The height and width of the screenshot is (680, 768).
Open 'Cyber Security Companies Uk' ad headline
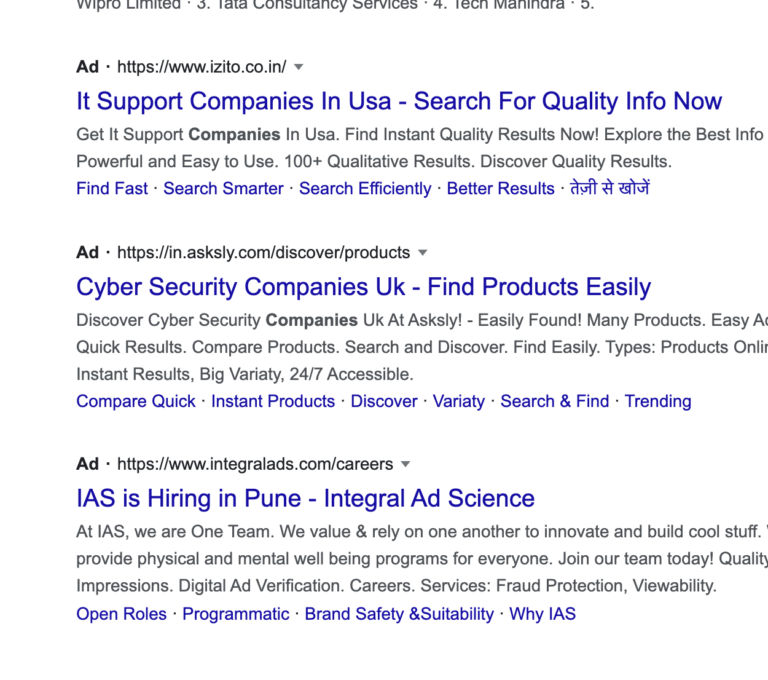click(x=363, y=287)
